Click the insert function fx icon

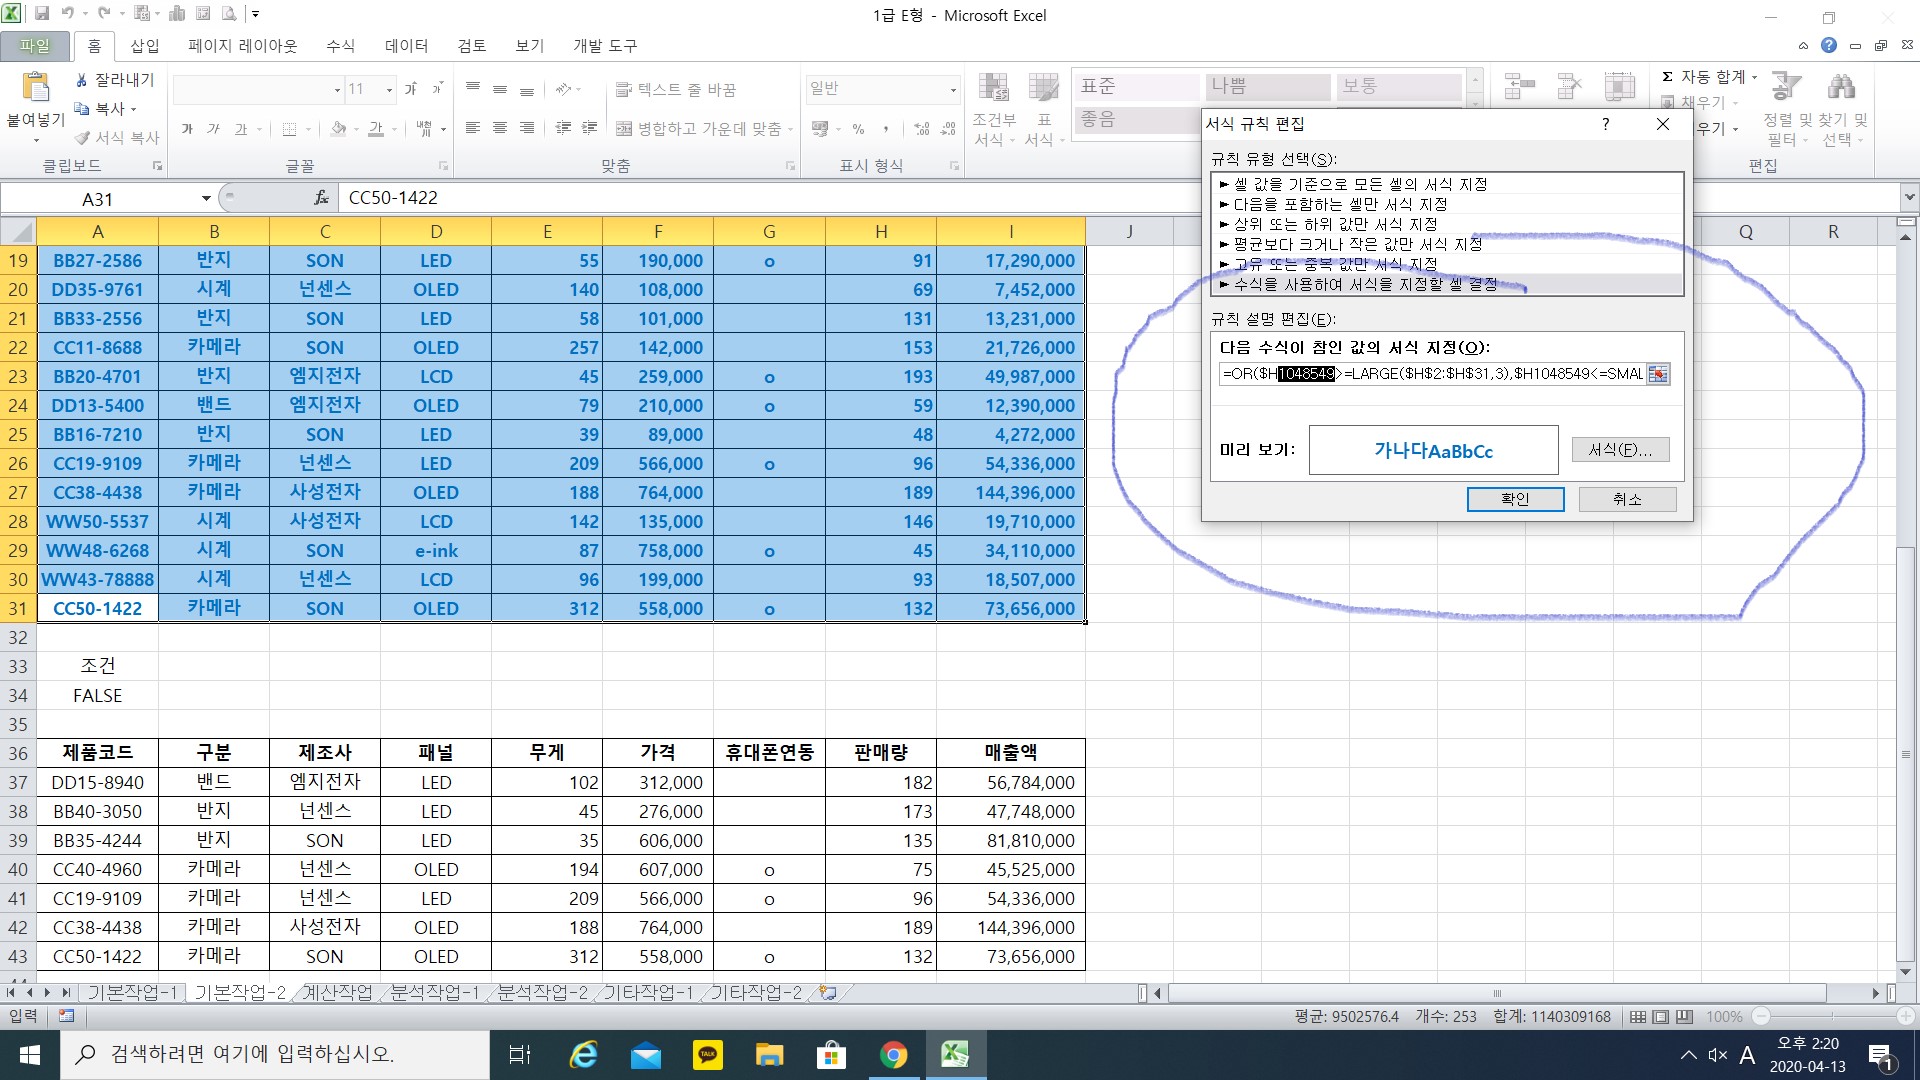pos(321,198)
